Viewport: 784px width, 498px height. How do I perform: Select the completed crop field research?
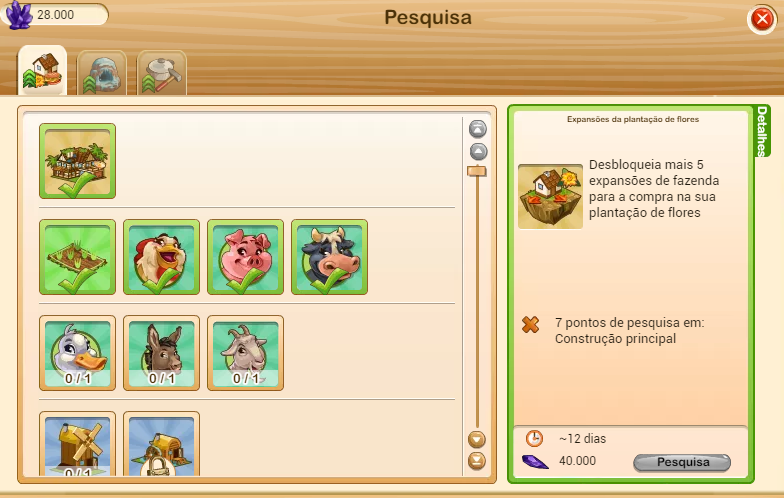point(78,257)
